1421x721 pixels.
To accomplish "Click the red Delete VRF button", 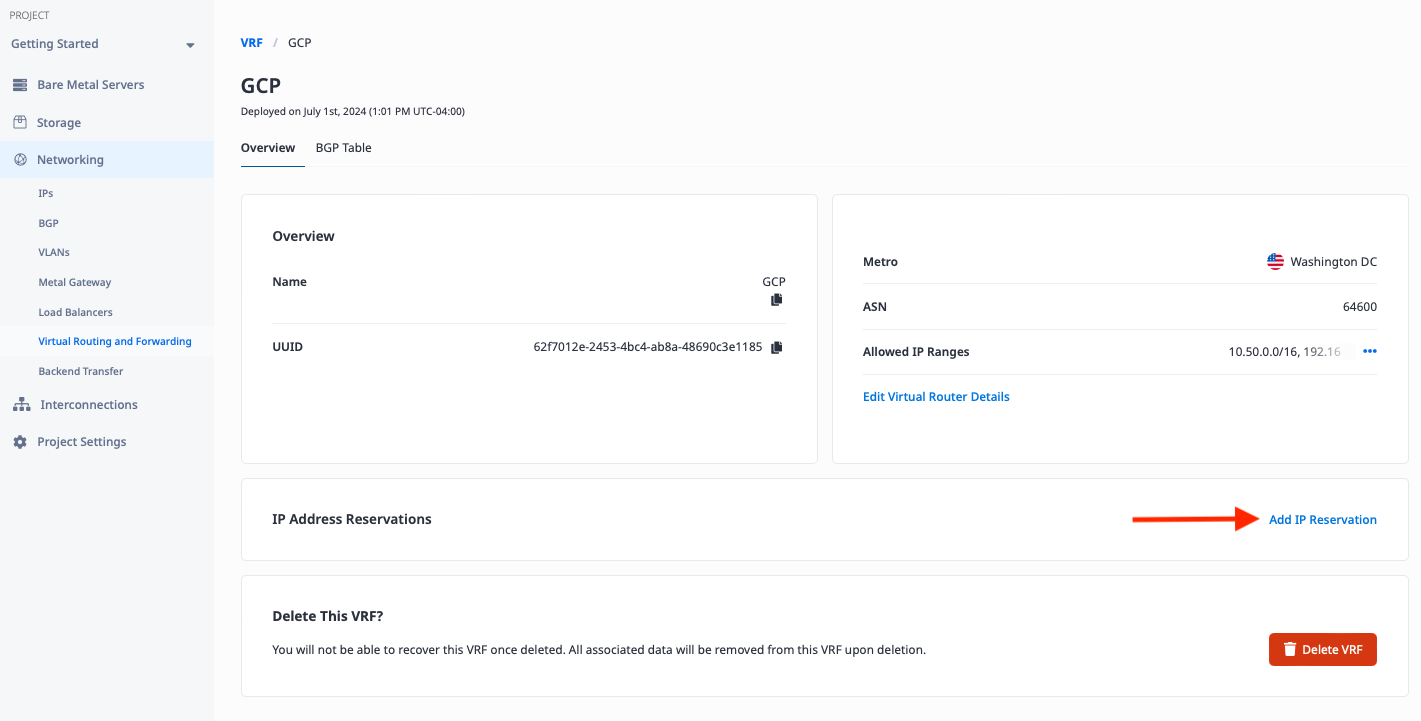I will [1322, 650].
